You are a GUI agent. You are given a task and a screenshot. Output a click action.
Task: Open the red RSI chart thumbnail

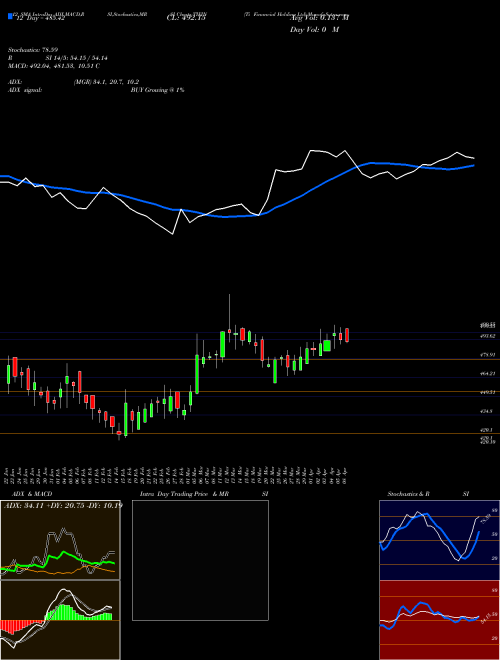click(x=439, y=620)
